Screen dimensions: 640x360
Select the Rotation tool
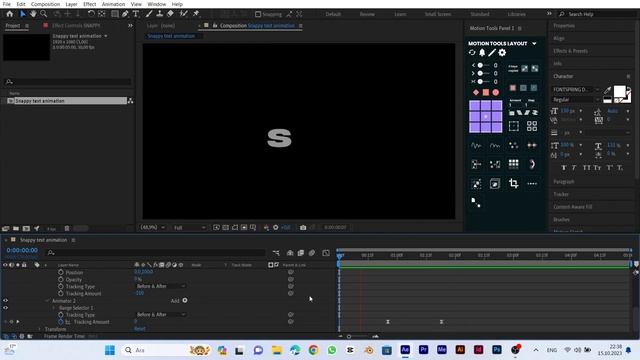tap(91, 14)
